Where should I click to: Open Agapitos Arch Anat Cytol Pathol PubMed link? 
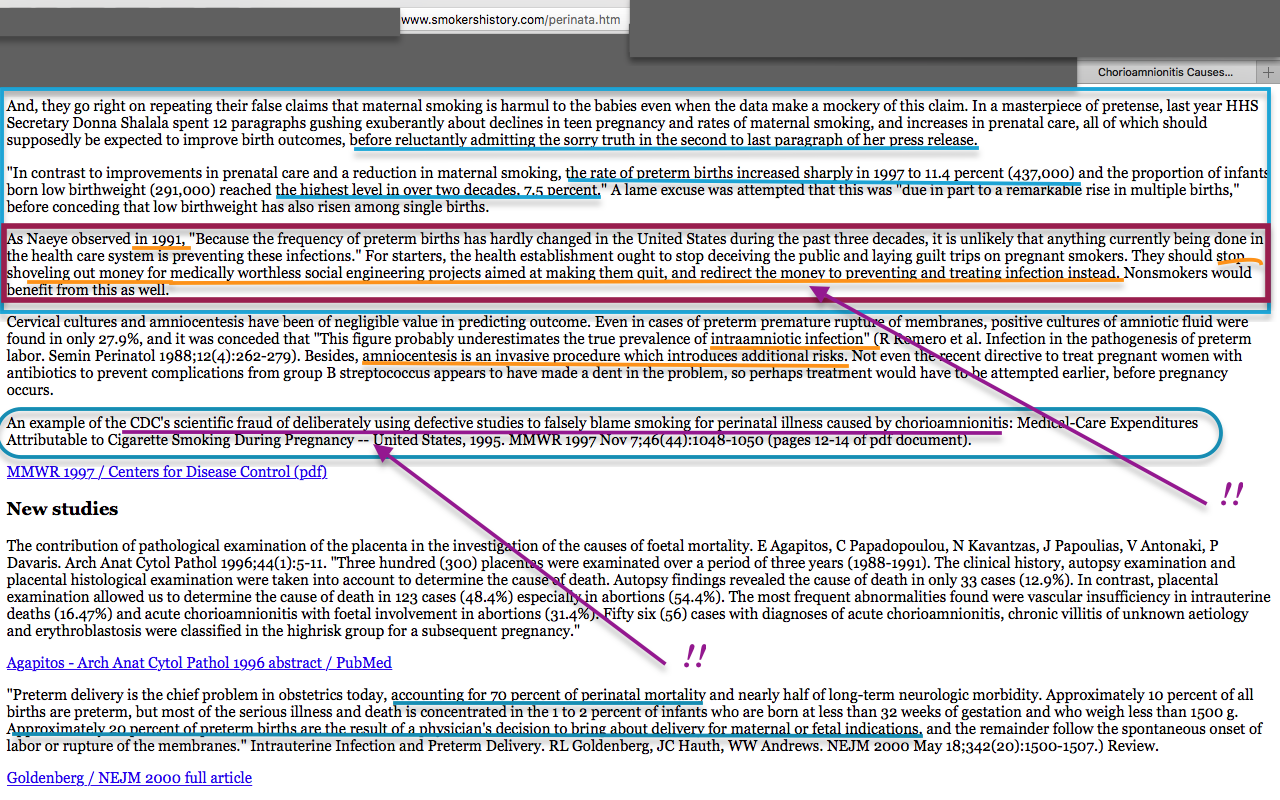(x=199, y=662)
